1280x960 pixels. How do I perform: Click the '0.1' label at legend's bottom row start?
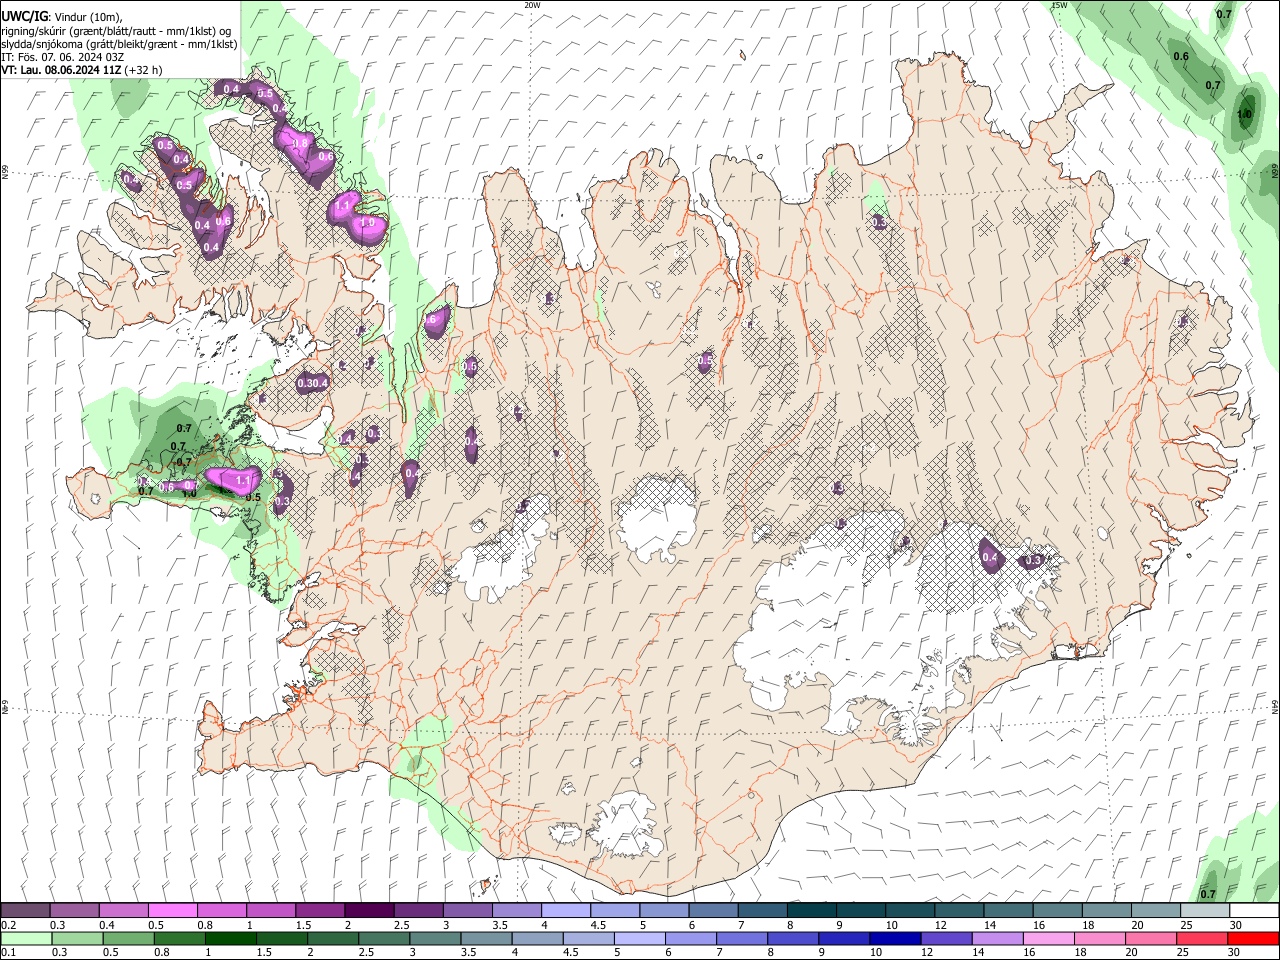(9, 953)
